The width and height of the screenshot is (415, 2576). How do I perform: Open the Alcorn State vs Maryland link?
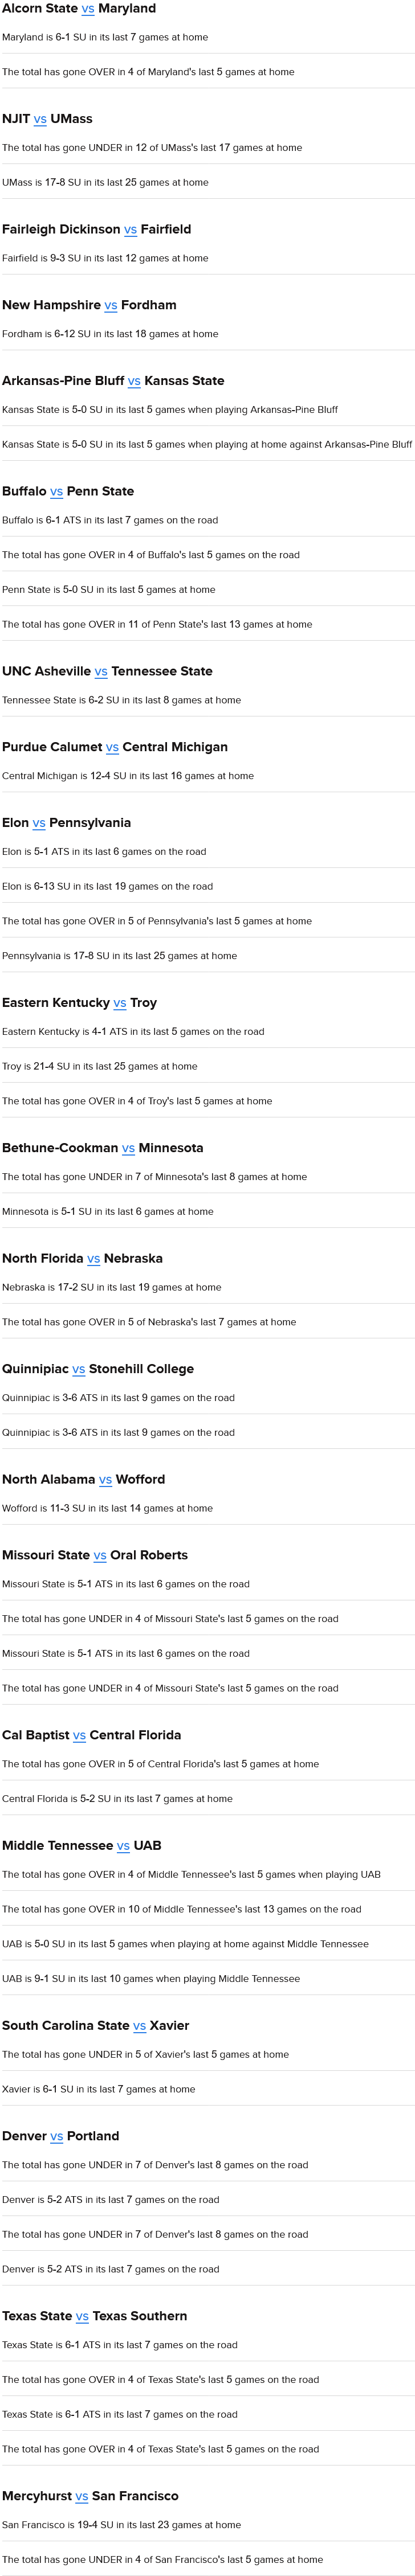tap(88, 9)
